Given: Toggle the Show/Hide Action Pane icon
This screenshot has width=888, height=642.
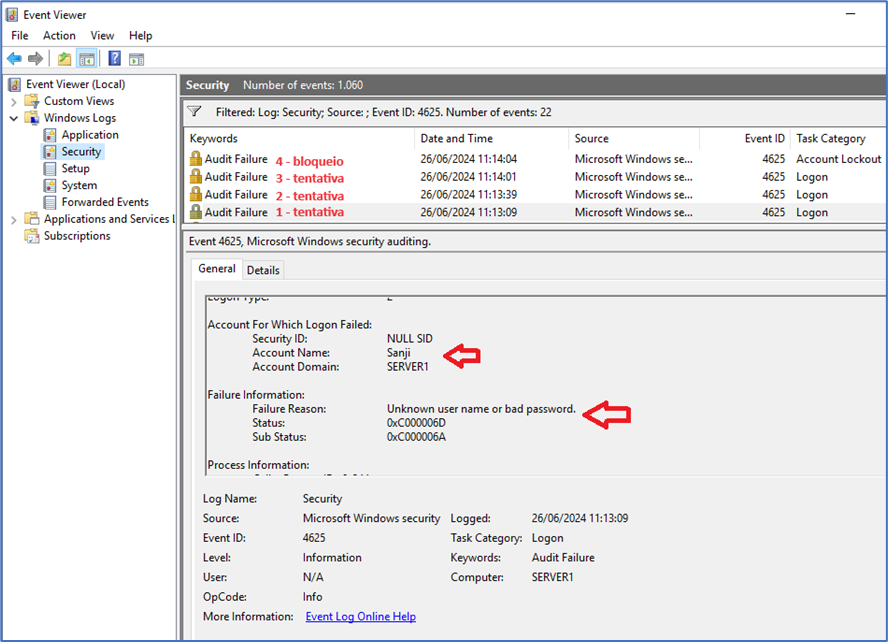Looking at the screenshot, I should pos(137,59).
